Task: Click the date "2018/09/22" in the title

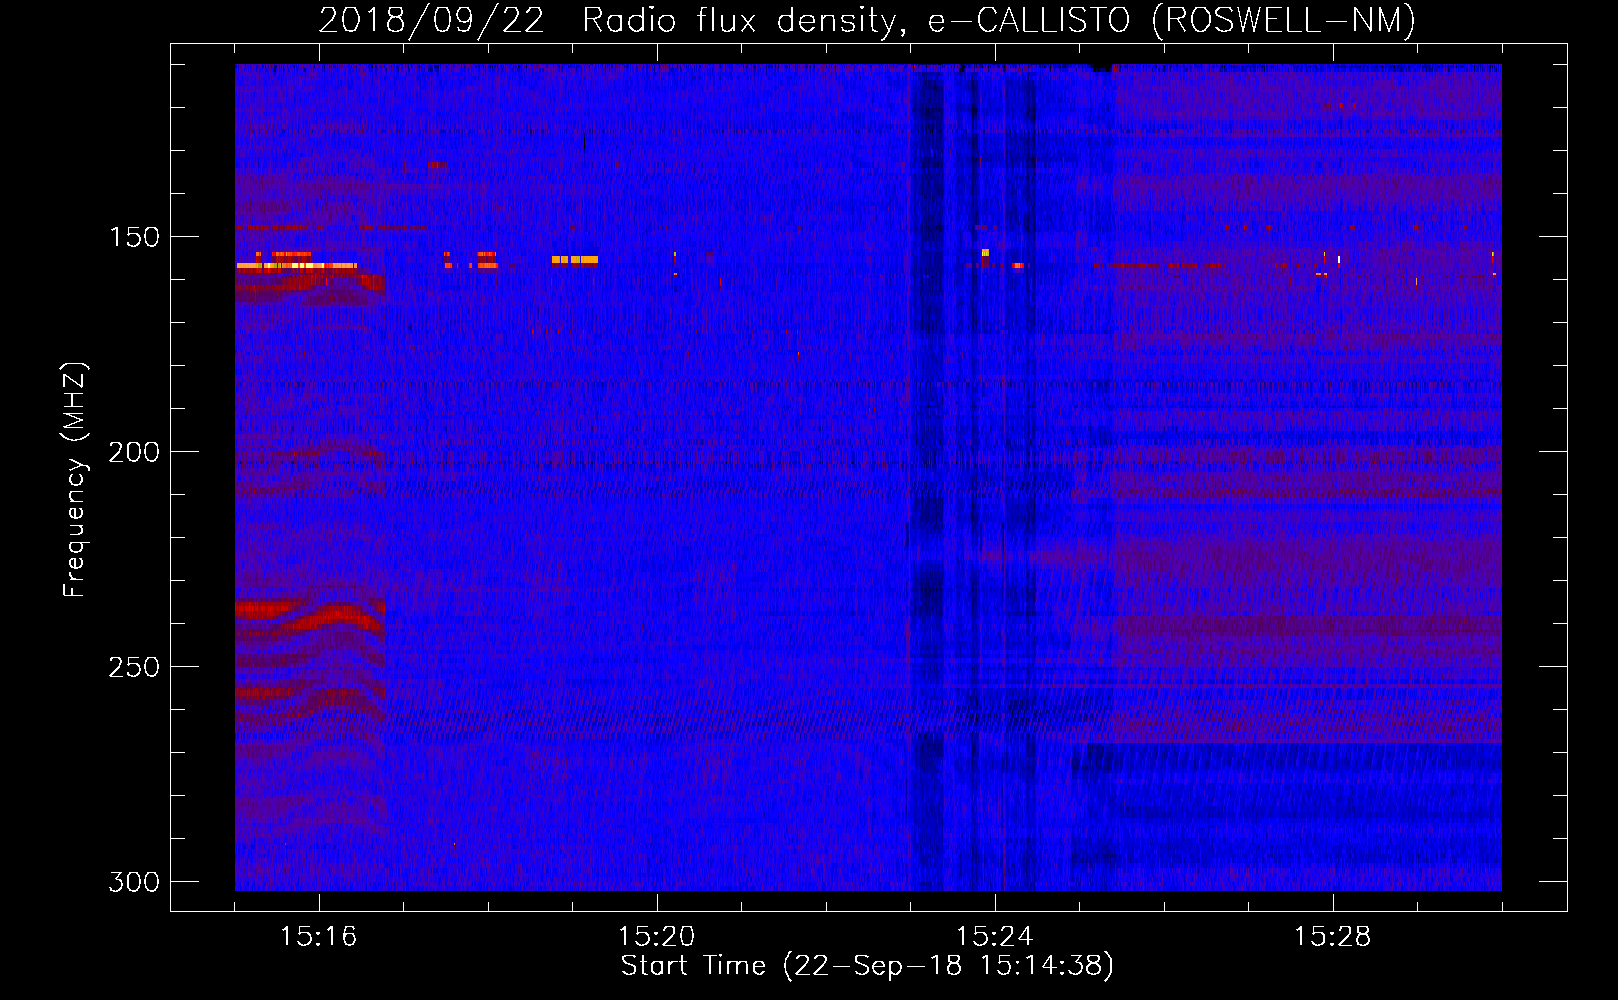Action: pos(432,20)
